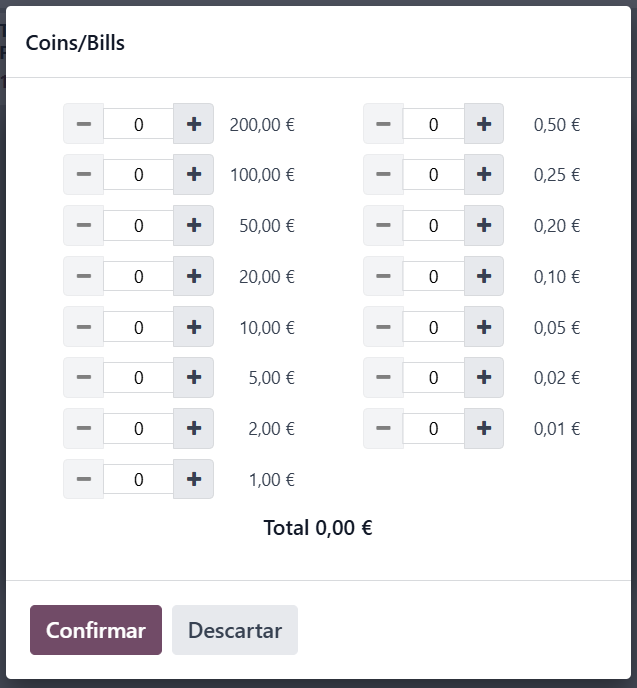Click plus for the 20,00 € denomination
This screenshot has width=637, height=688.
tap(193, 276)
